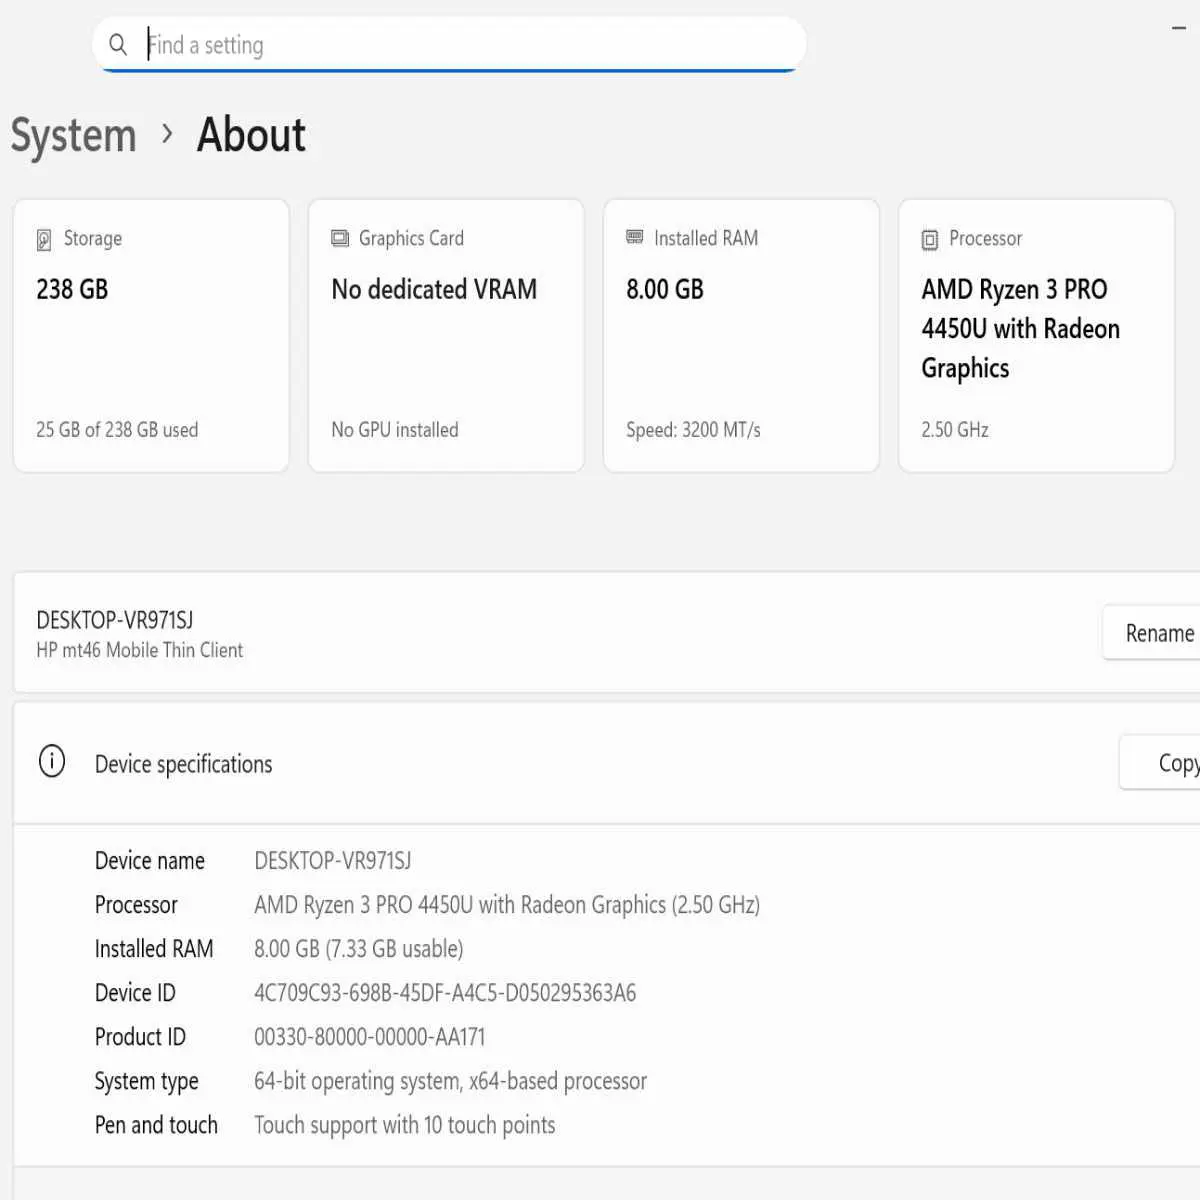Copy device specifications with the Copy button
This screenshot has width=1200, height=1200.
(x=1161, y=763)
